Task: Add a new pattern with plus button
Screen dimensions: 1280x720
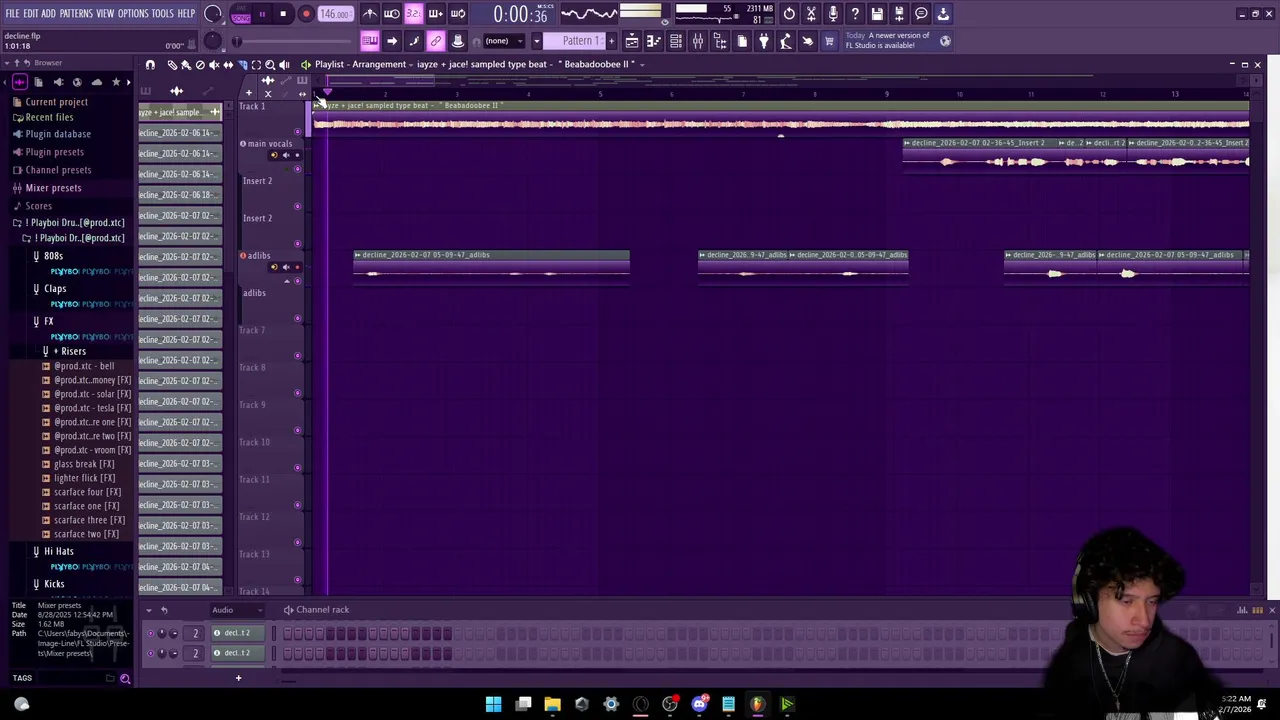Action: (611, 41)
